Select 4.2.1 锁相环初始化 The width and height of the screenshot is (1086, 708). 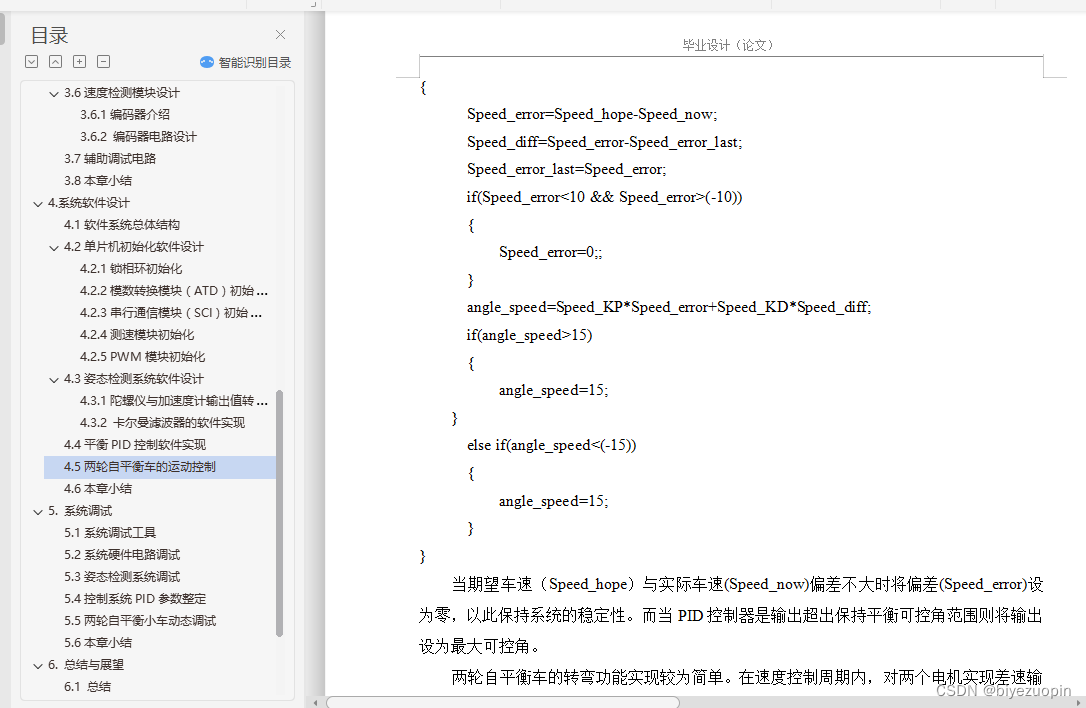coord(131,269)
